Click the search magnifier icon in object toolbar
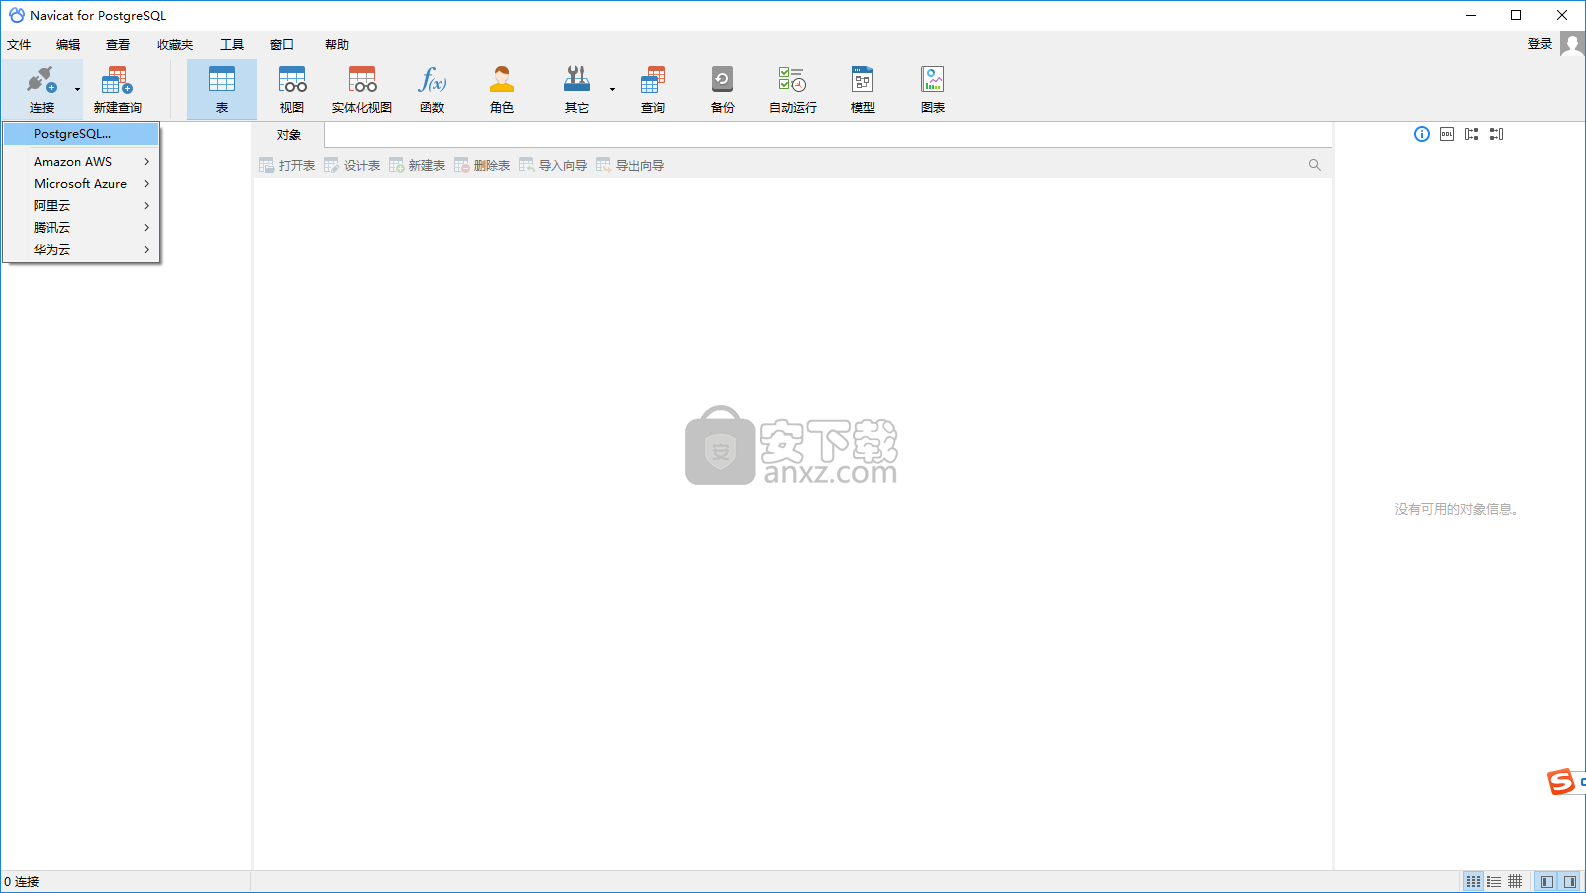1586x893 pixels. pos(1315,165)
